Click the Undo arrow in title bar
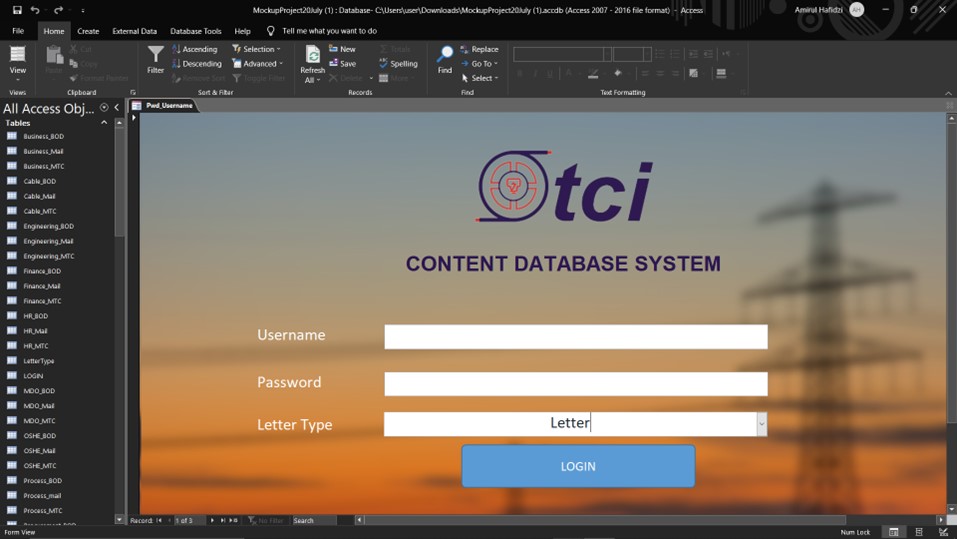This screenshot has width=957, height=539. click(35, 10)
